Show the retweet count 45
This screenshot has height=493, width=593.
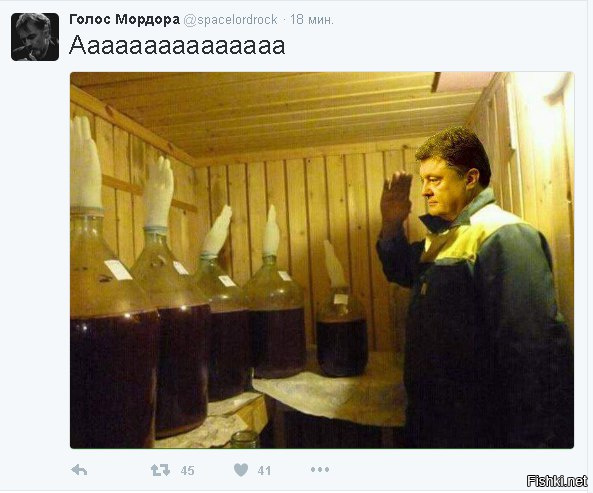coord(188,471)
